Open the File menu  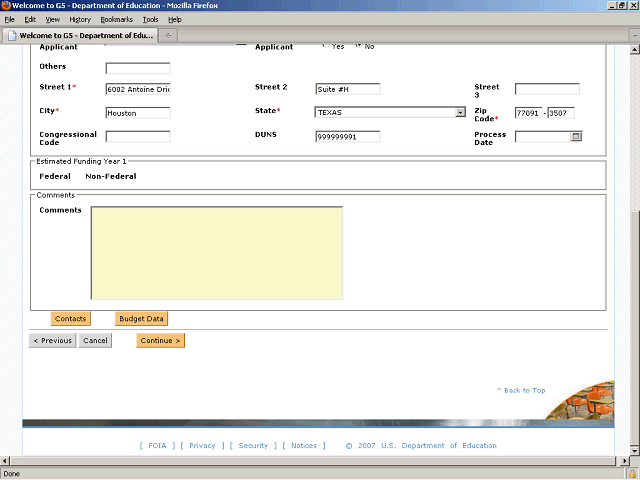click(9, 20)
